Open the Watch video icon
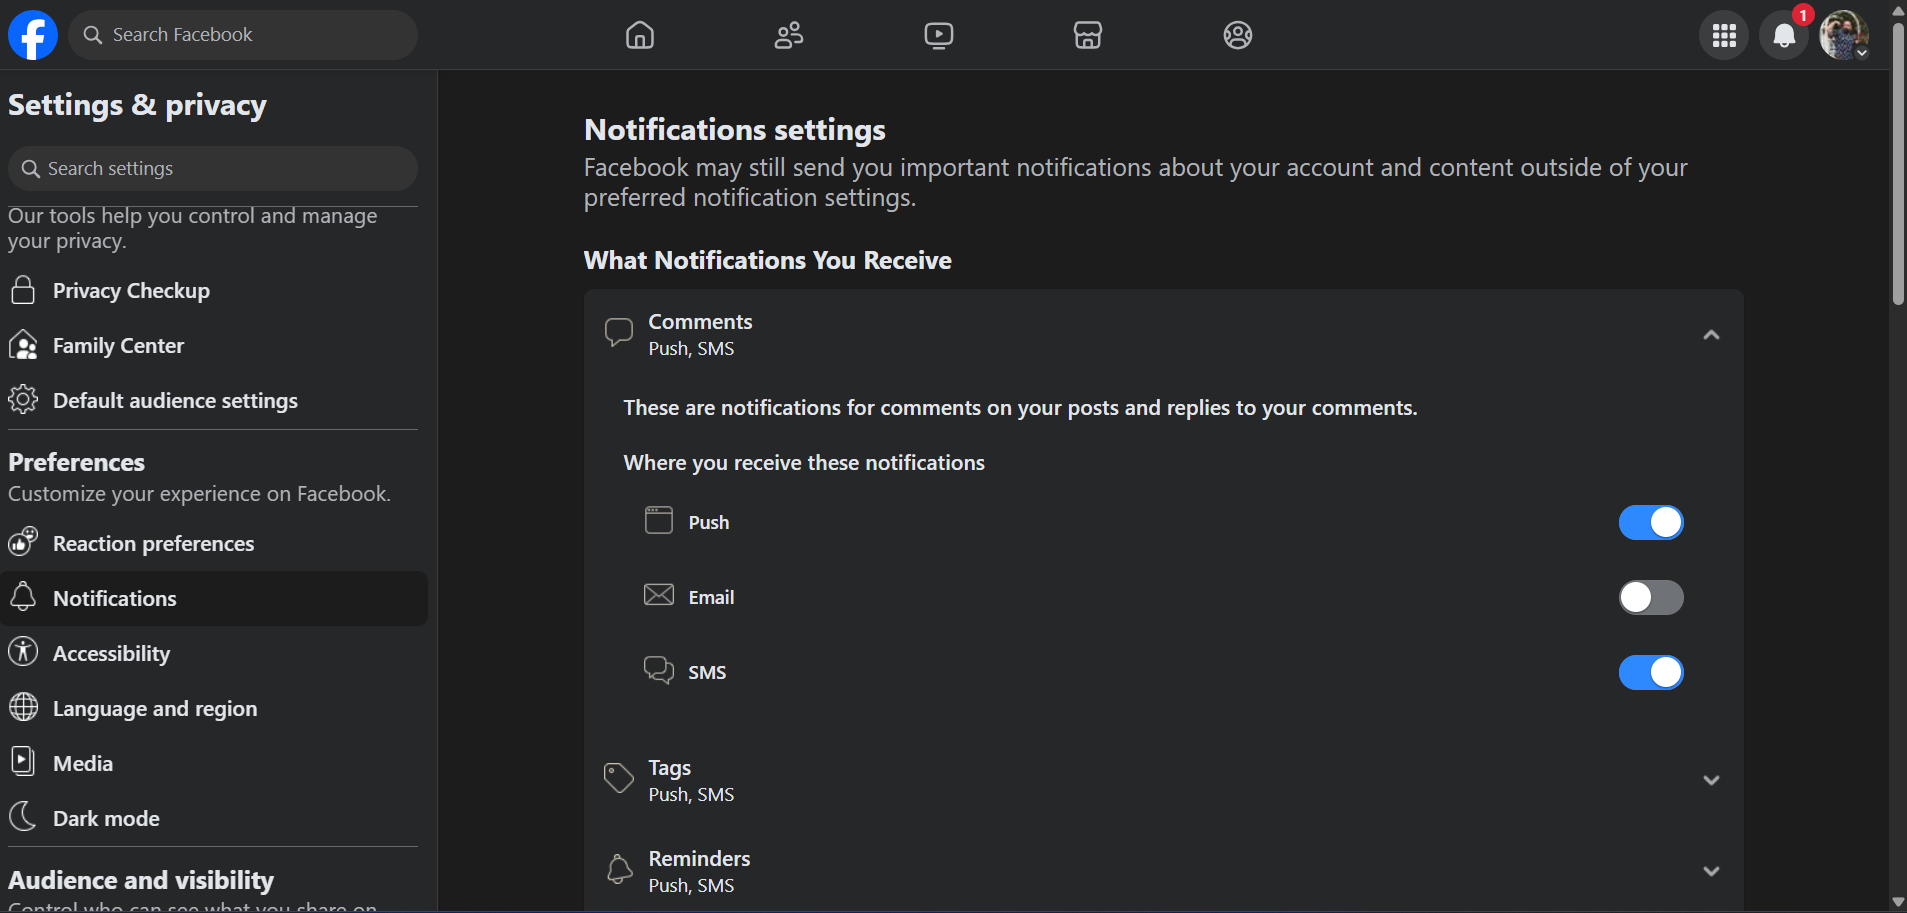The width and height of the screenshot is (1907, 913). pyautogui.click(x=939, y=35)
